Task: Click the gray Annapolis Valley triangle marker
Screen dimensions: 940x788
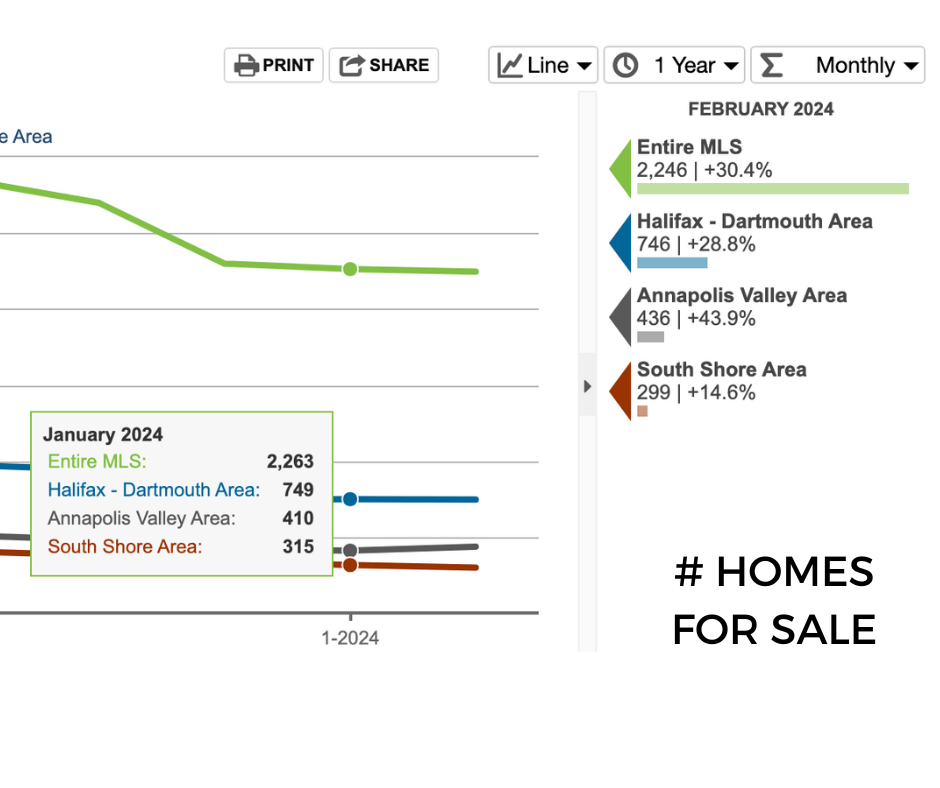Action: coord(621,317)
